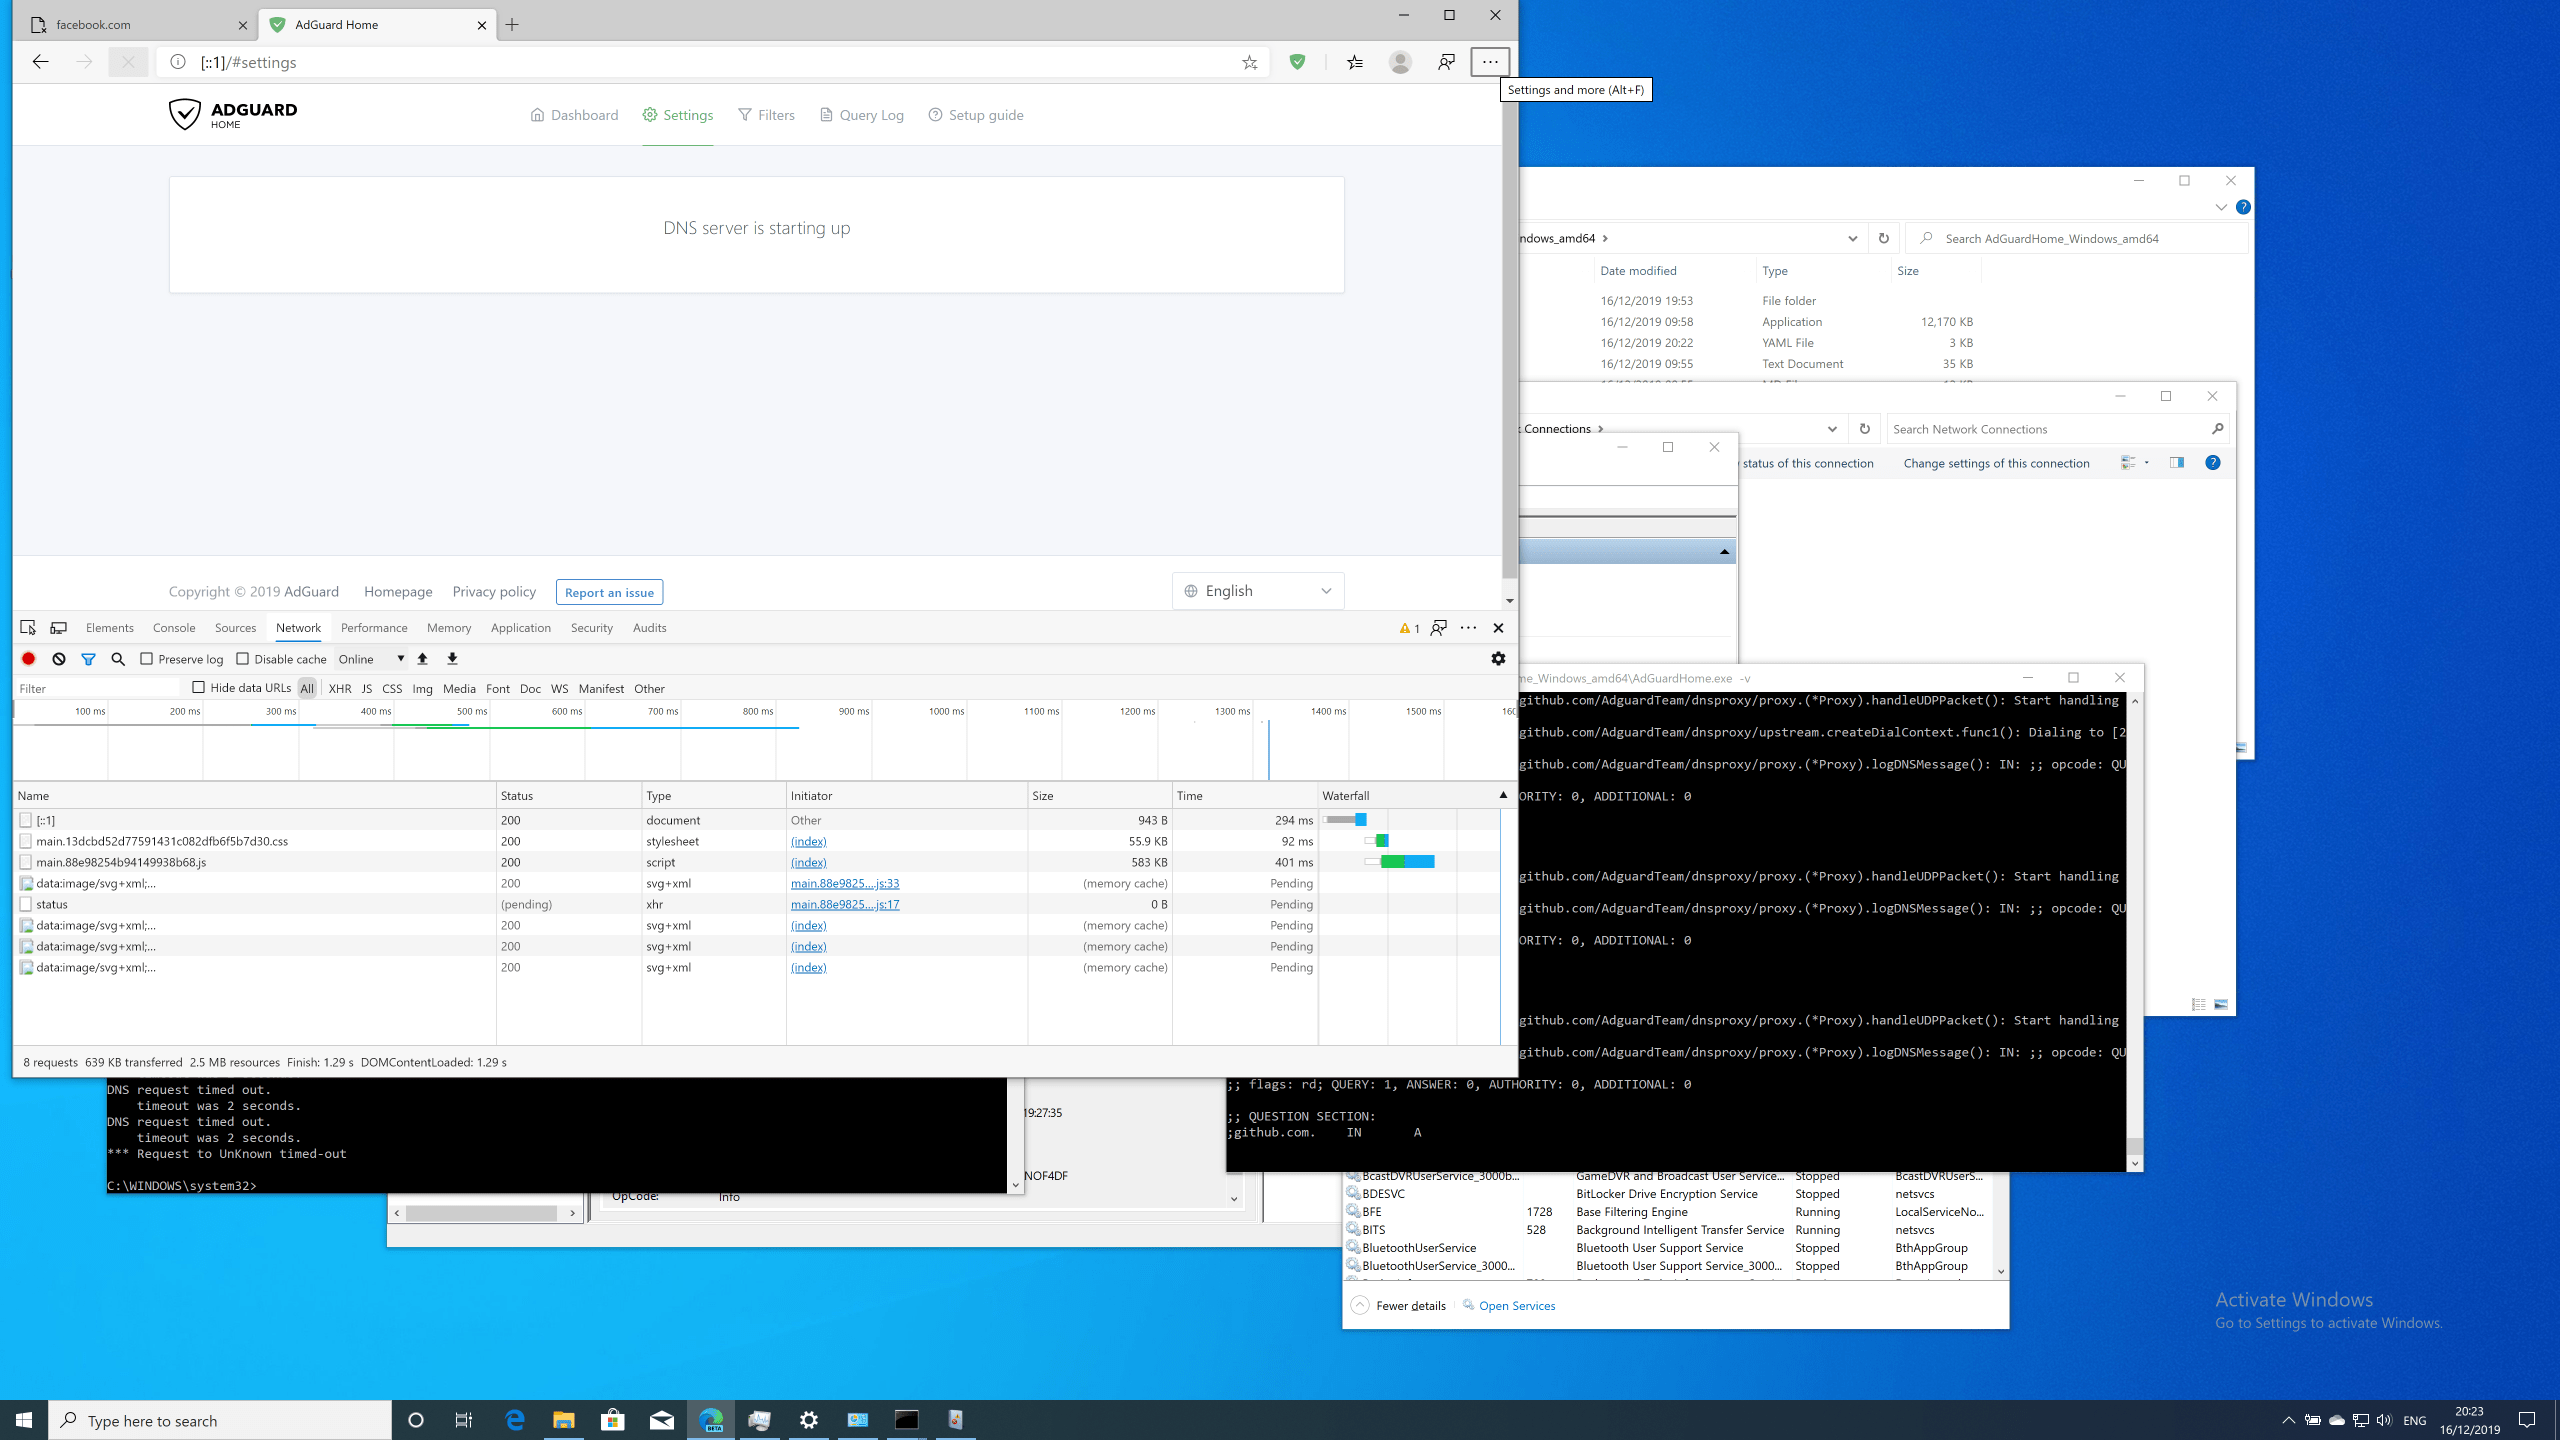Click the AdGuard Home logo
The image size is (2560, 1440).
coord(233,115)
